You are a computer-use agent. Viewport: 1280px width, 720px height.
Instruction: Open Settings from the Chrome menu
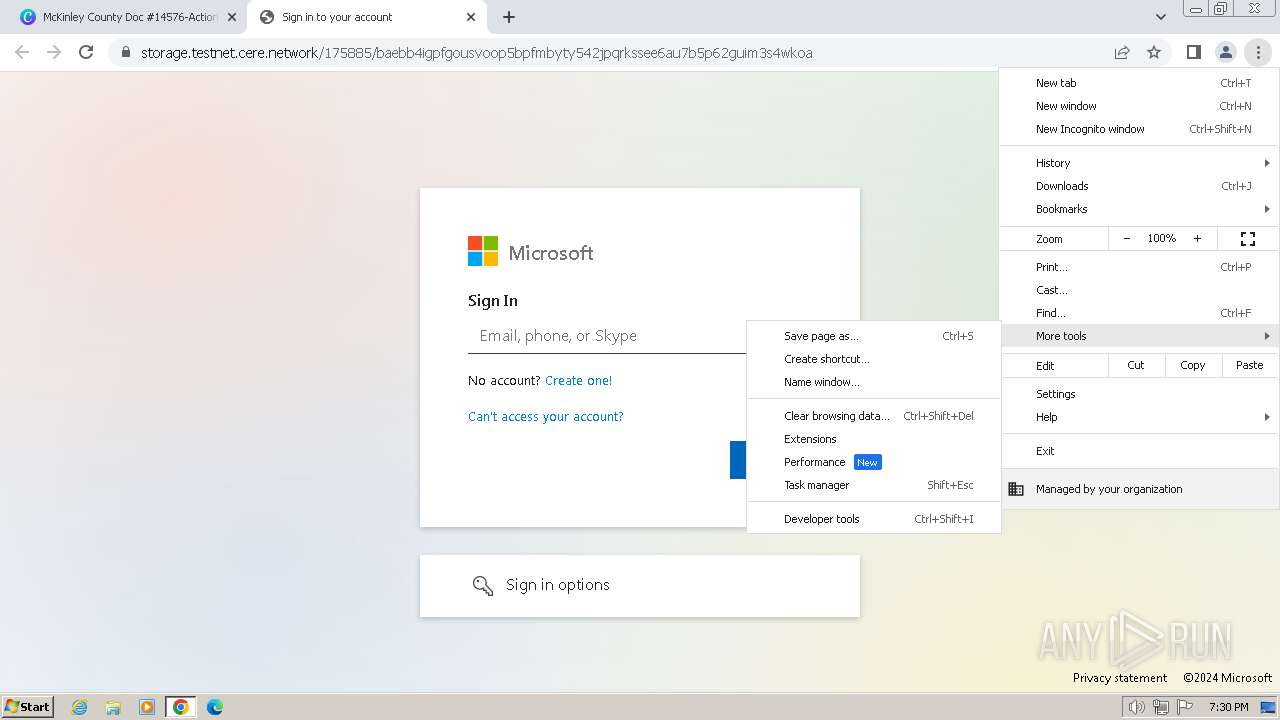pyautogui.click(x=1139, y=394)
